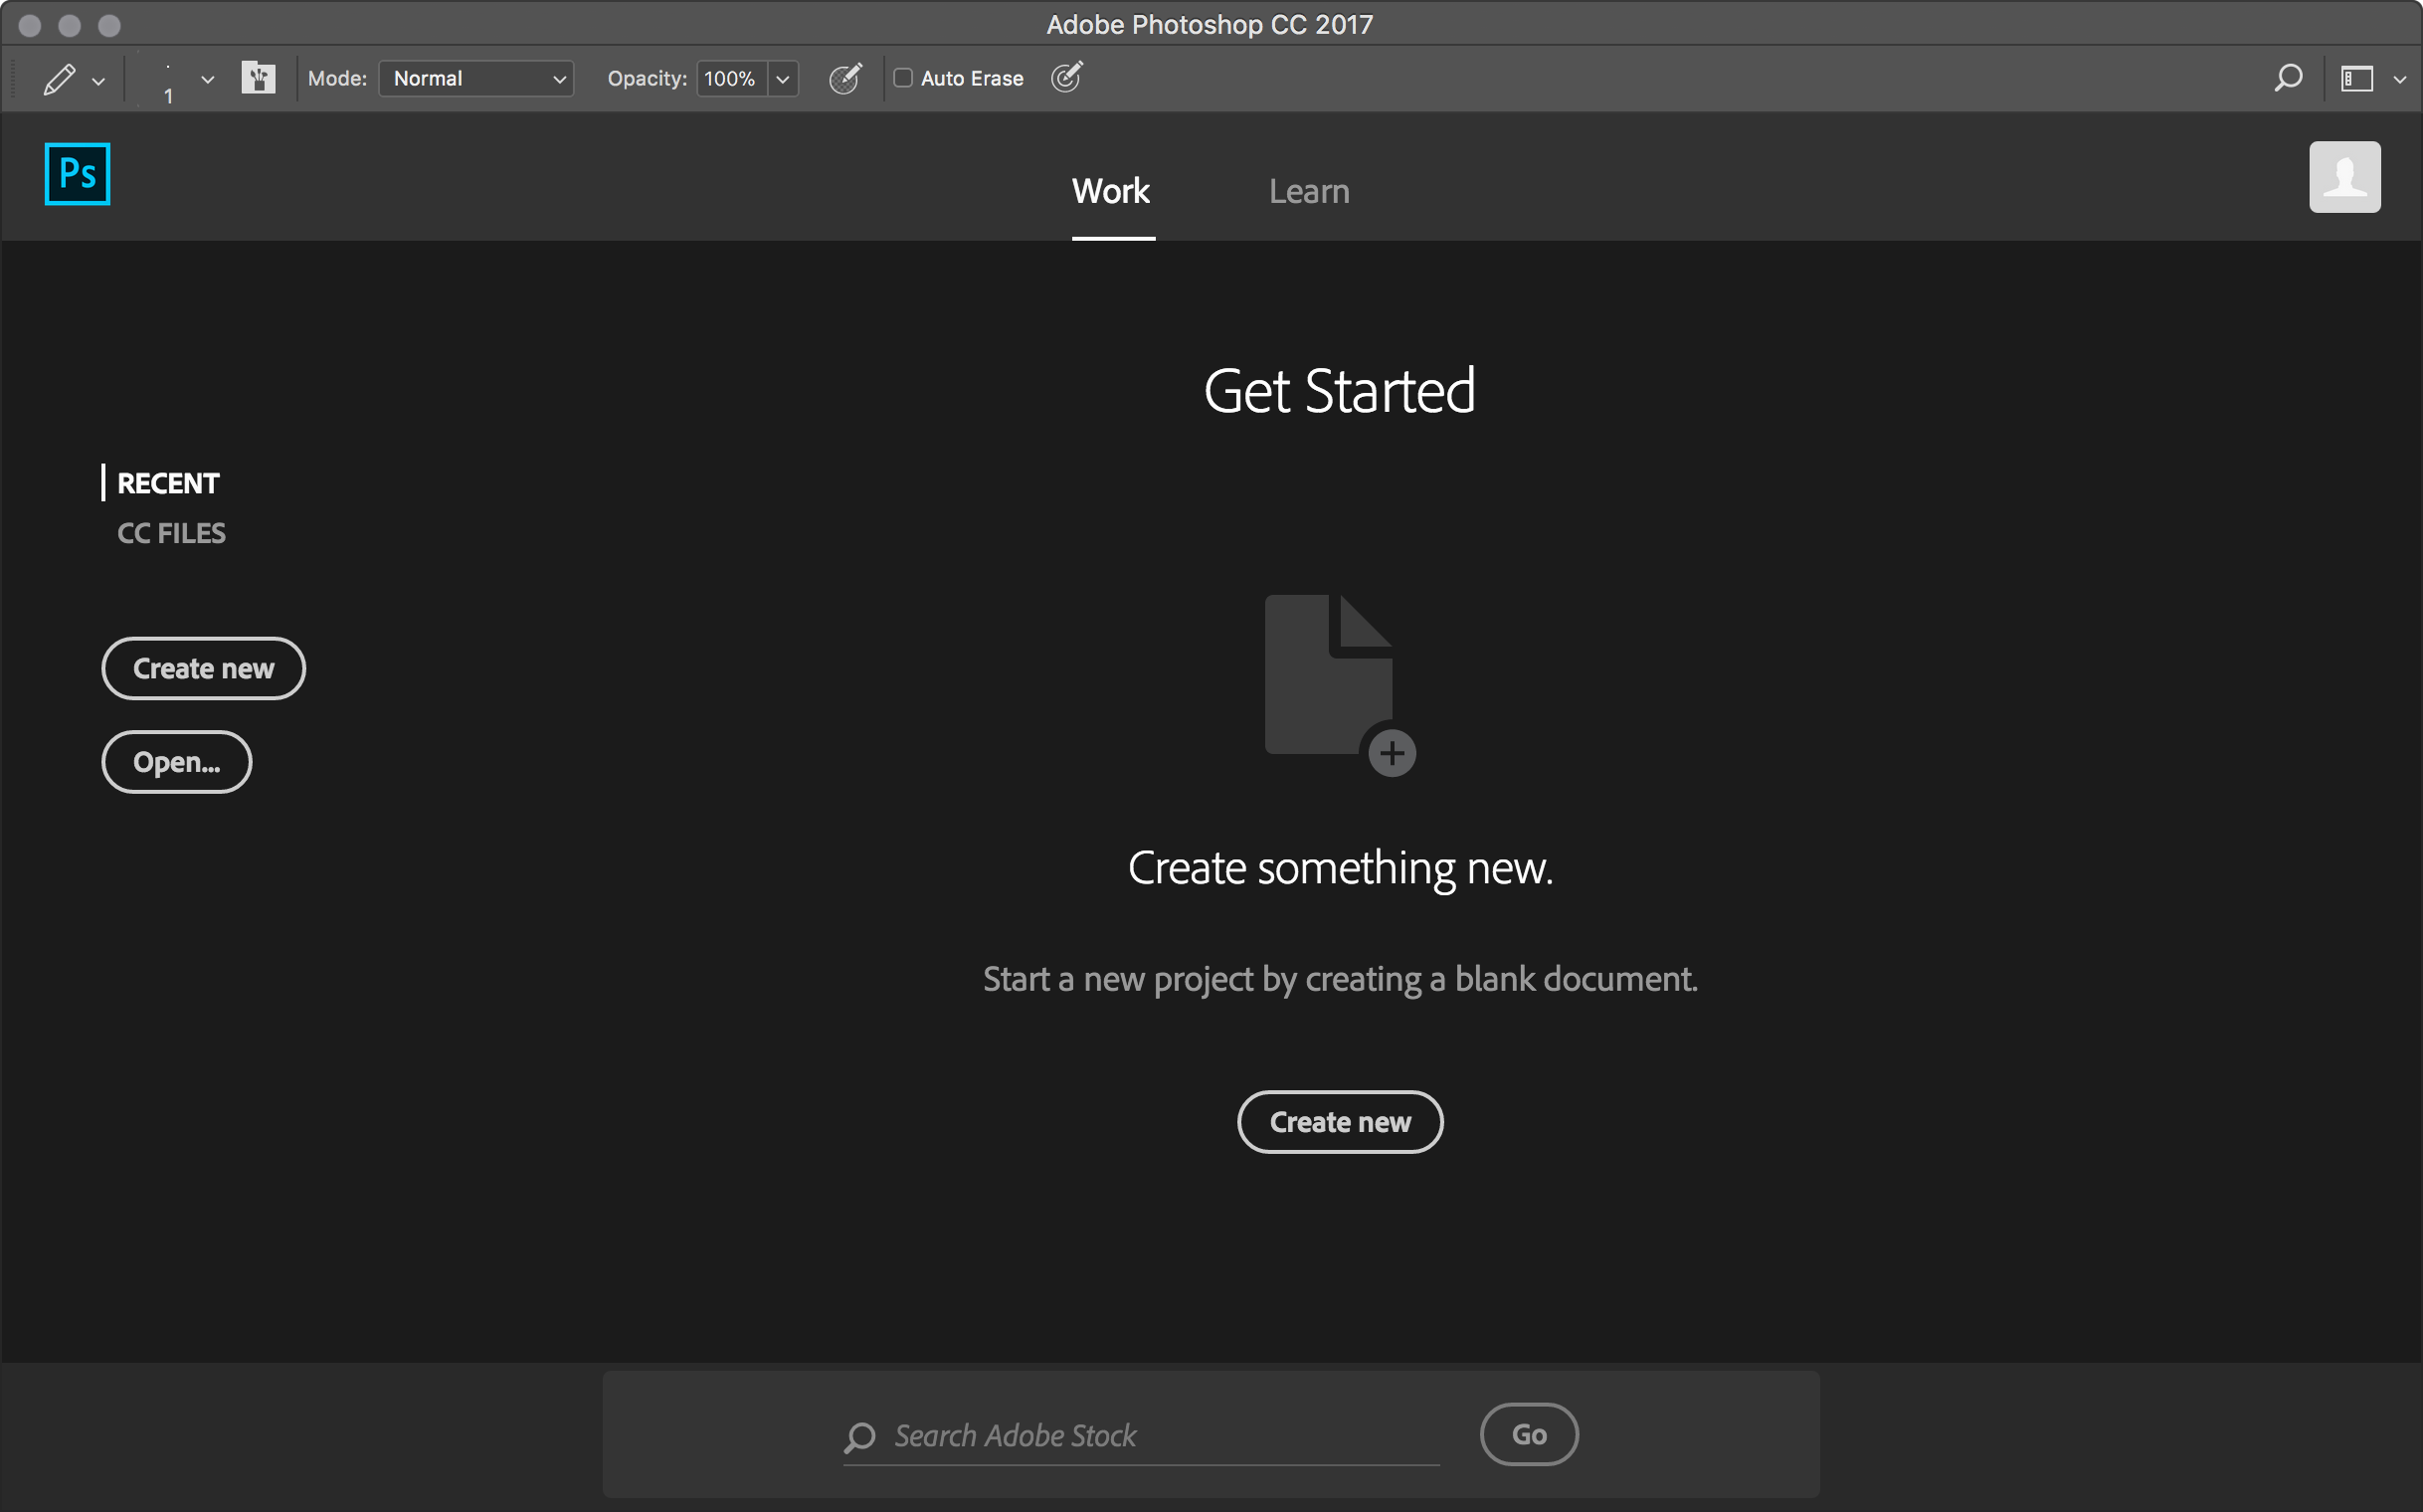Enable tablet pressure controls size
2423x1512 pixels.
point(1066,78)
